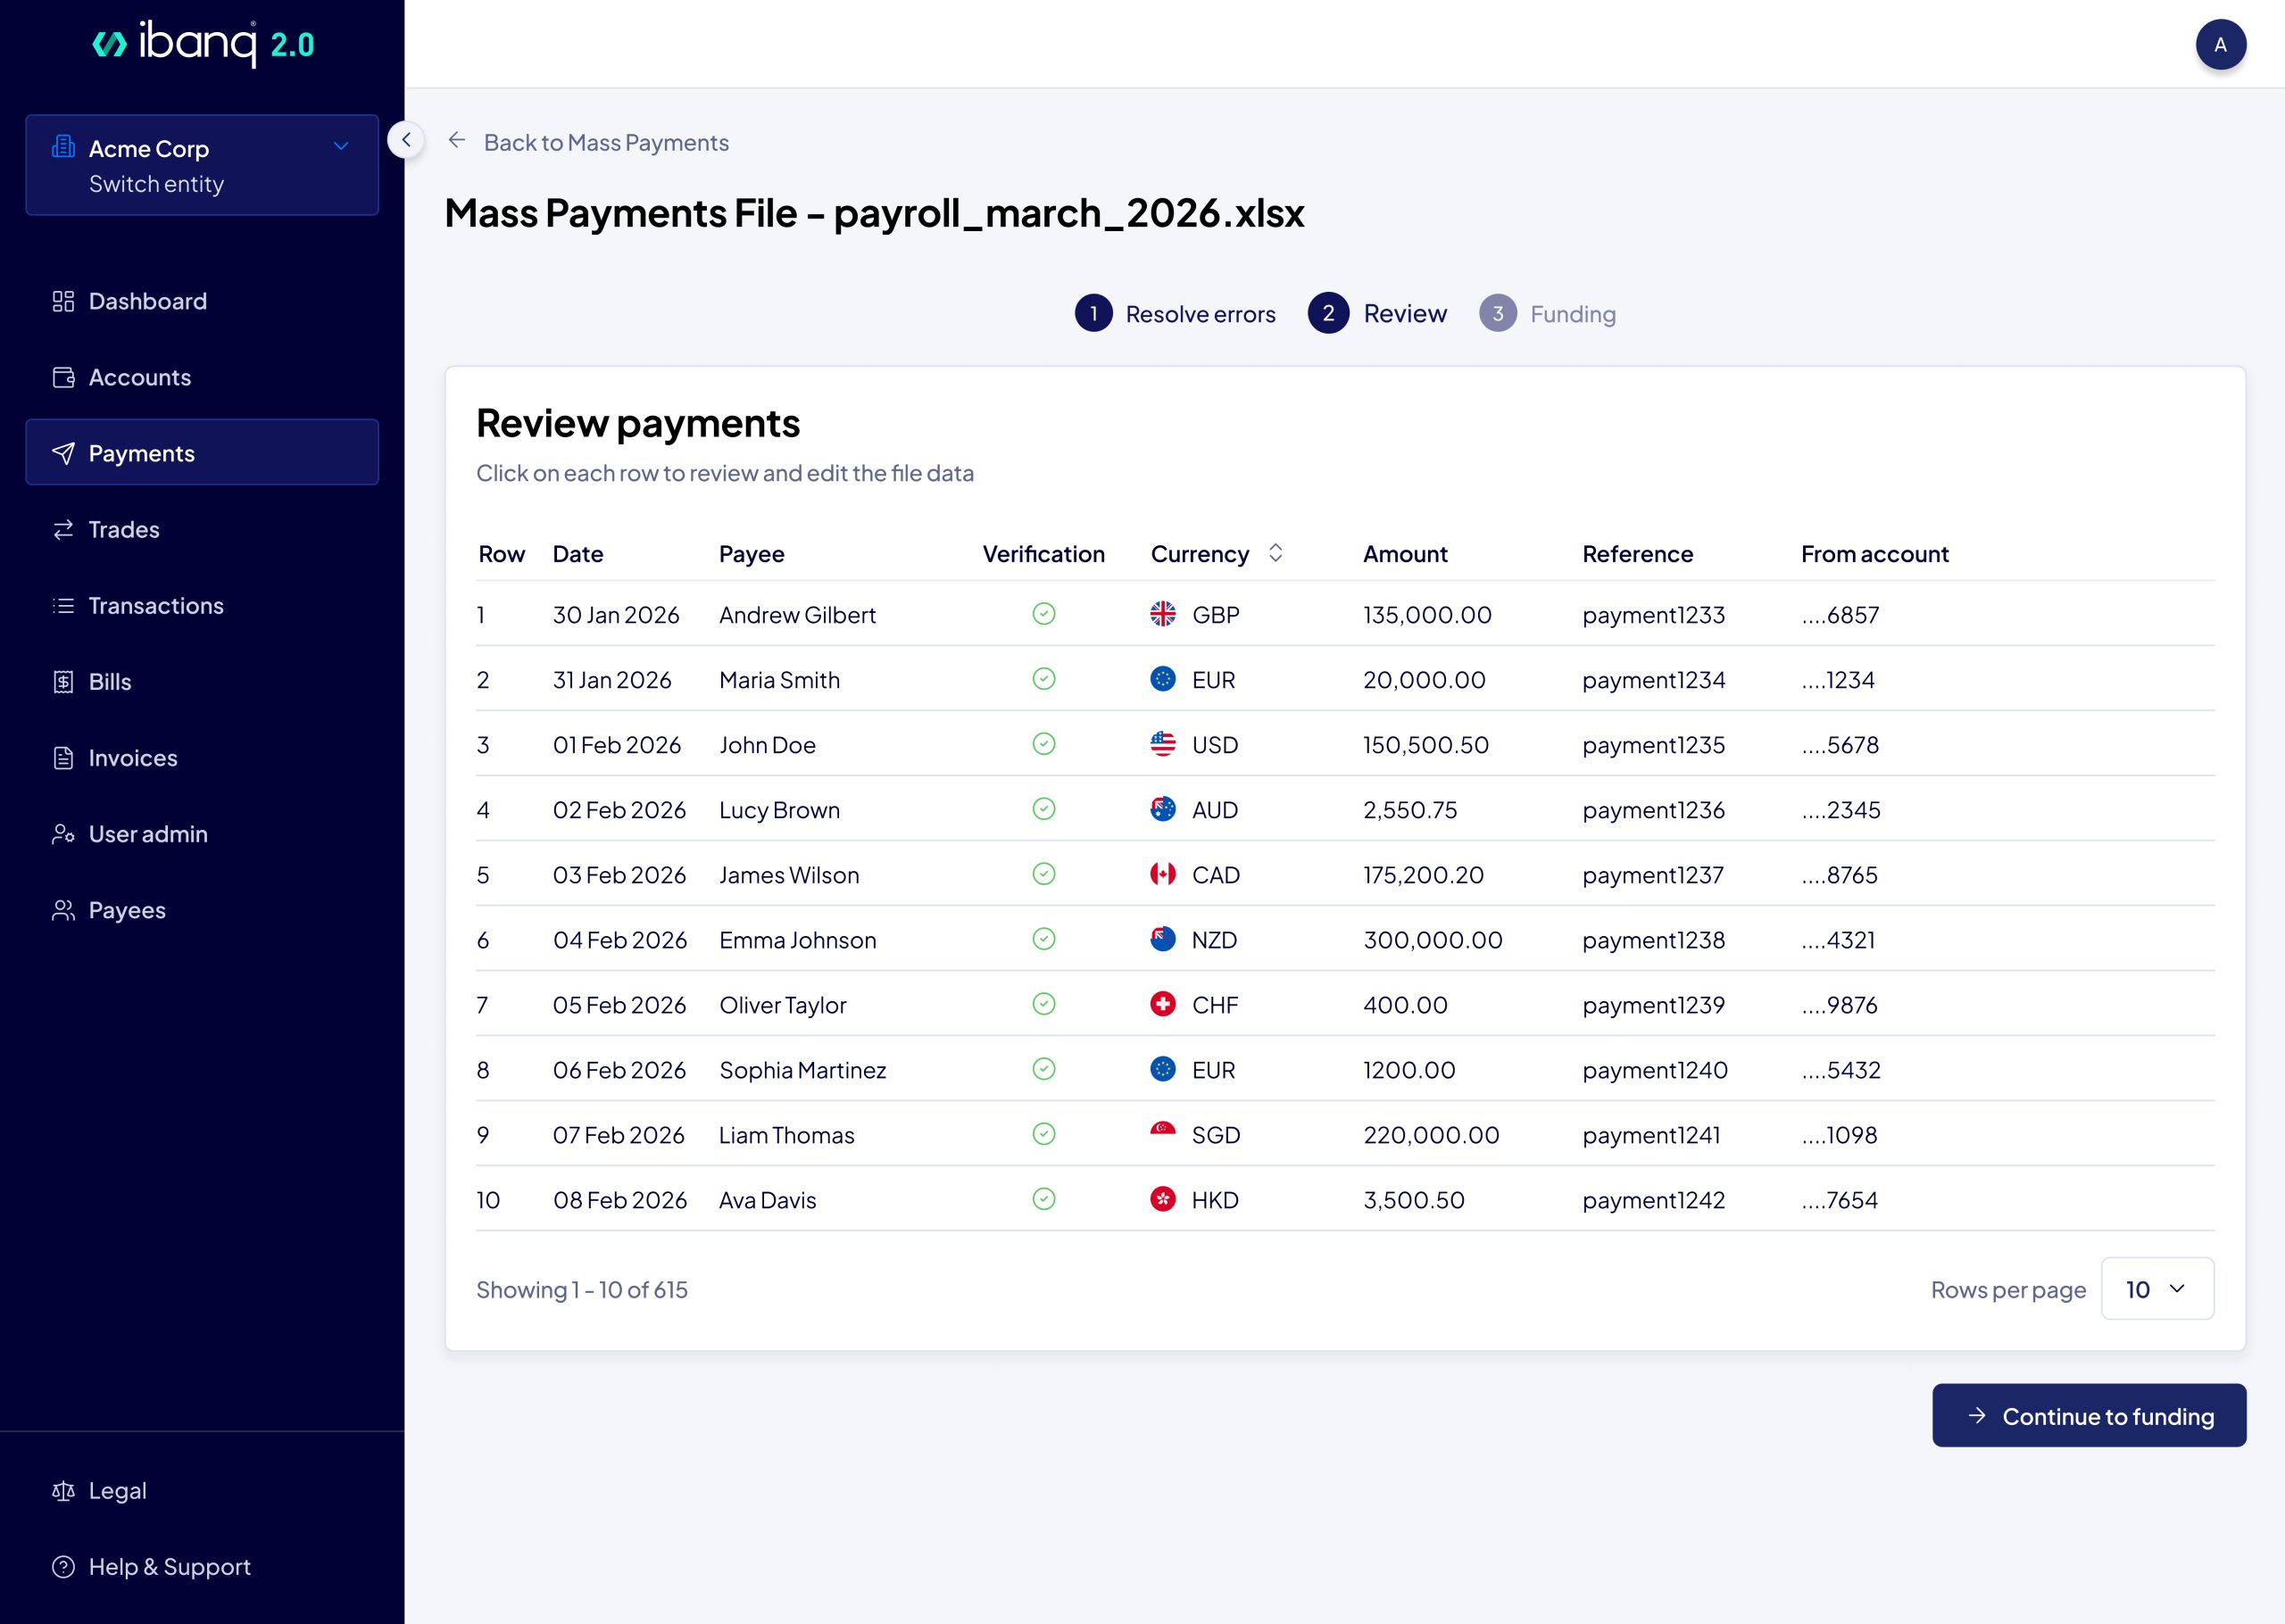Open Accounts from the sidebar

point(202,377)
